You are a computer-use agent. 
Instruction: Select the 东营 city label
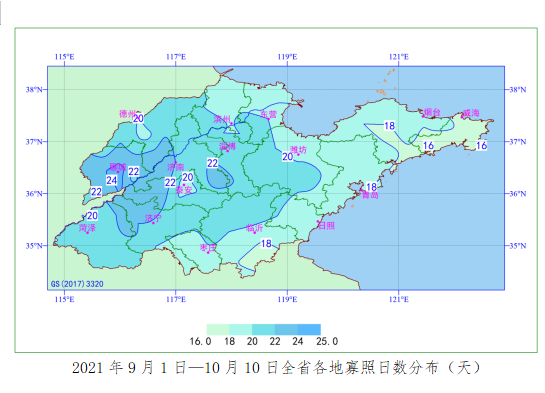point(268,114)
